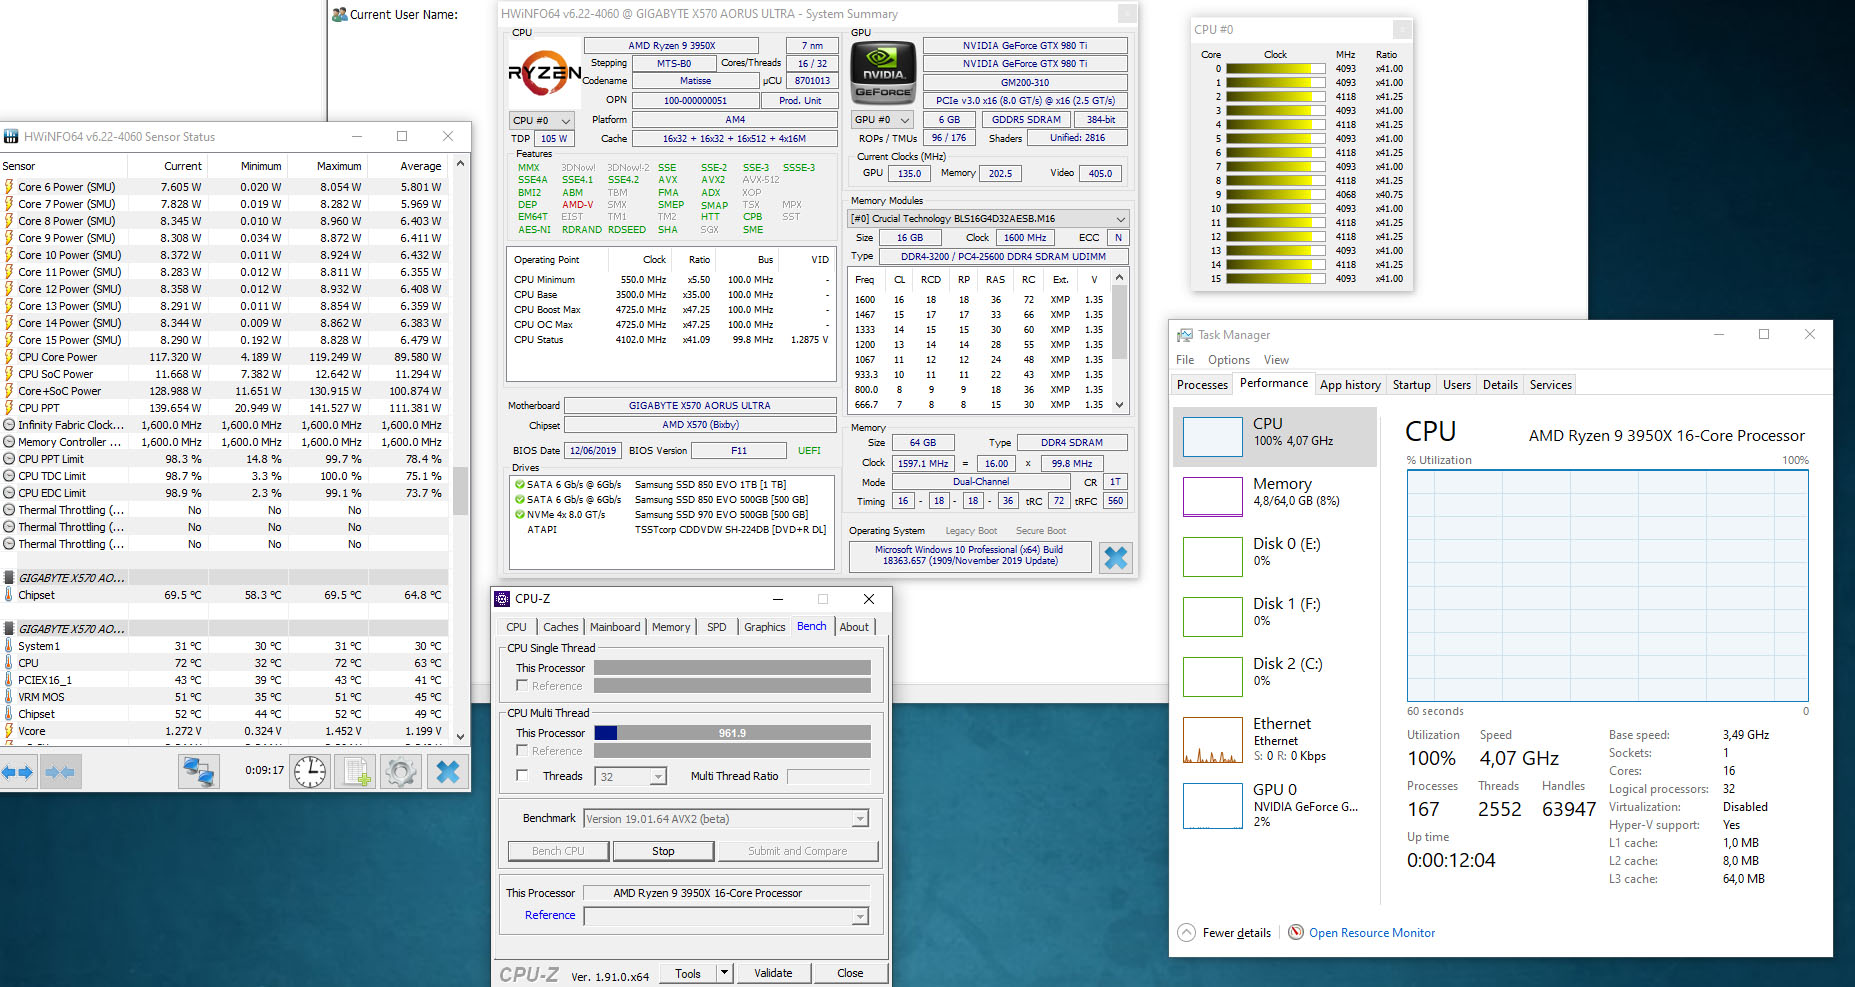
Task: Stop the running CPU-Z benchmark
Action: (x=663, y=851)
